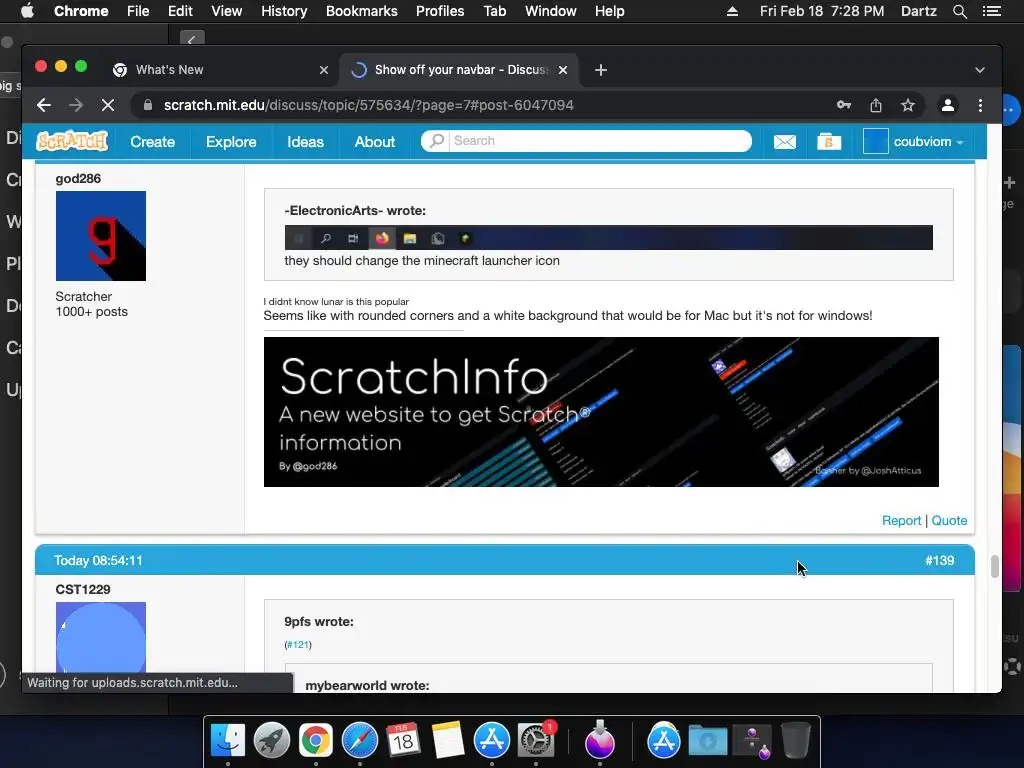Open the Chrome profile avatar icon
Screen dimensions: 1024x768
[948, 105]
